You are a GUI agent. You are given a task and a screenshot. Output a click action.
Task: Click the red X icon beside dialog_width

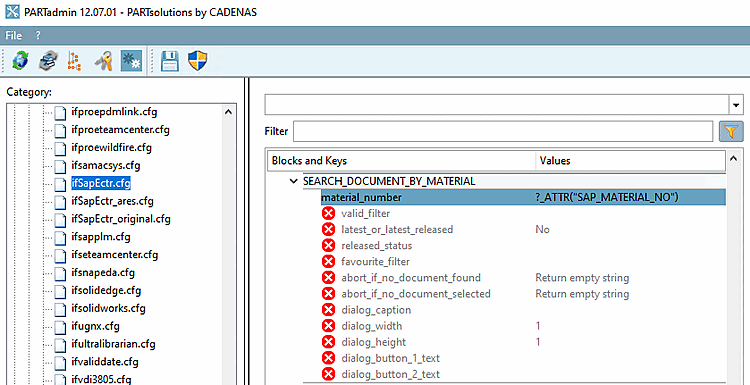click(x=328, y=326)
